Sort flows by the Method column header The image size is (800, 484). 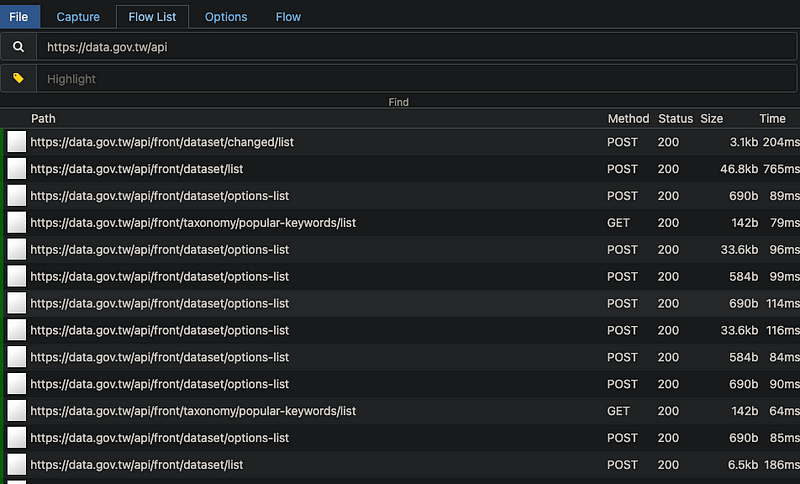(628, 118)
